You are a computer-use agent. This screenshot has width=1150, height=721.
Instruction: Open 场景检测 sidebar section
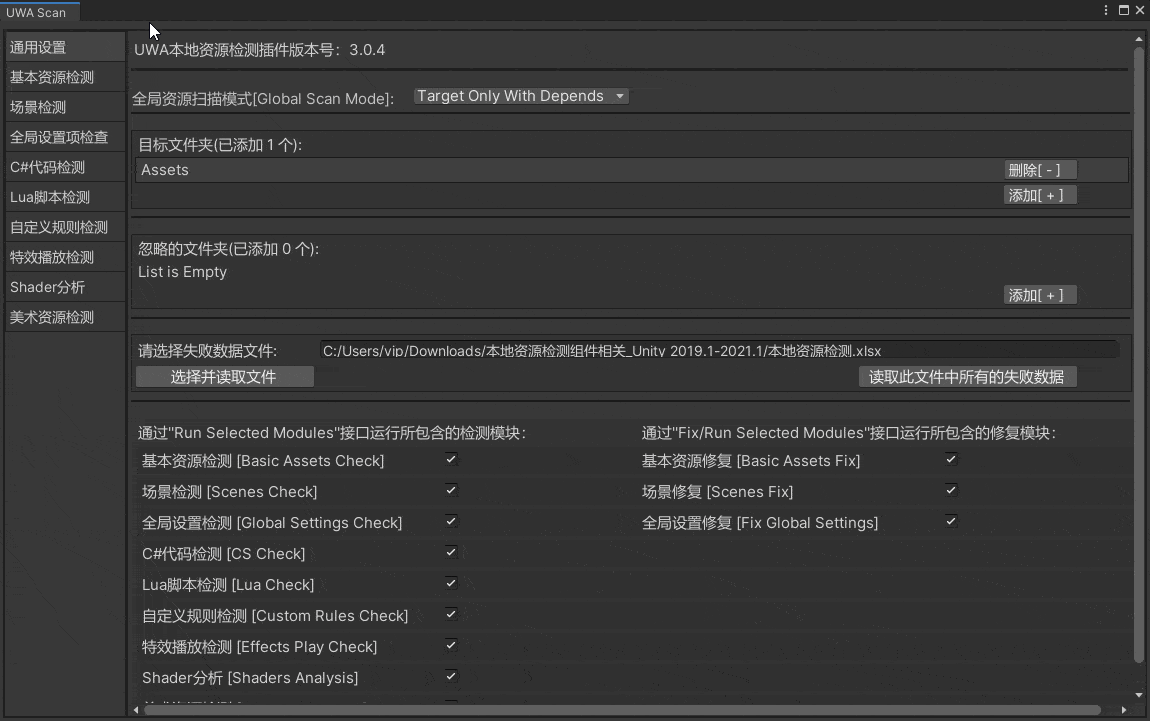tap(65, 107)
